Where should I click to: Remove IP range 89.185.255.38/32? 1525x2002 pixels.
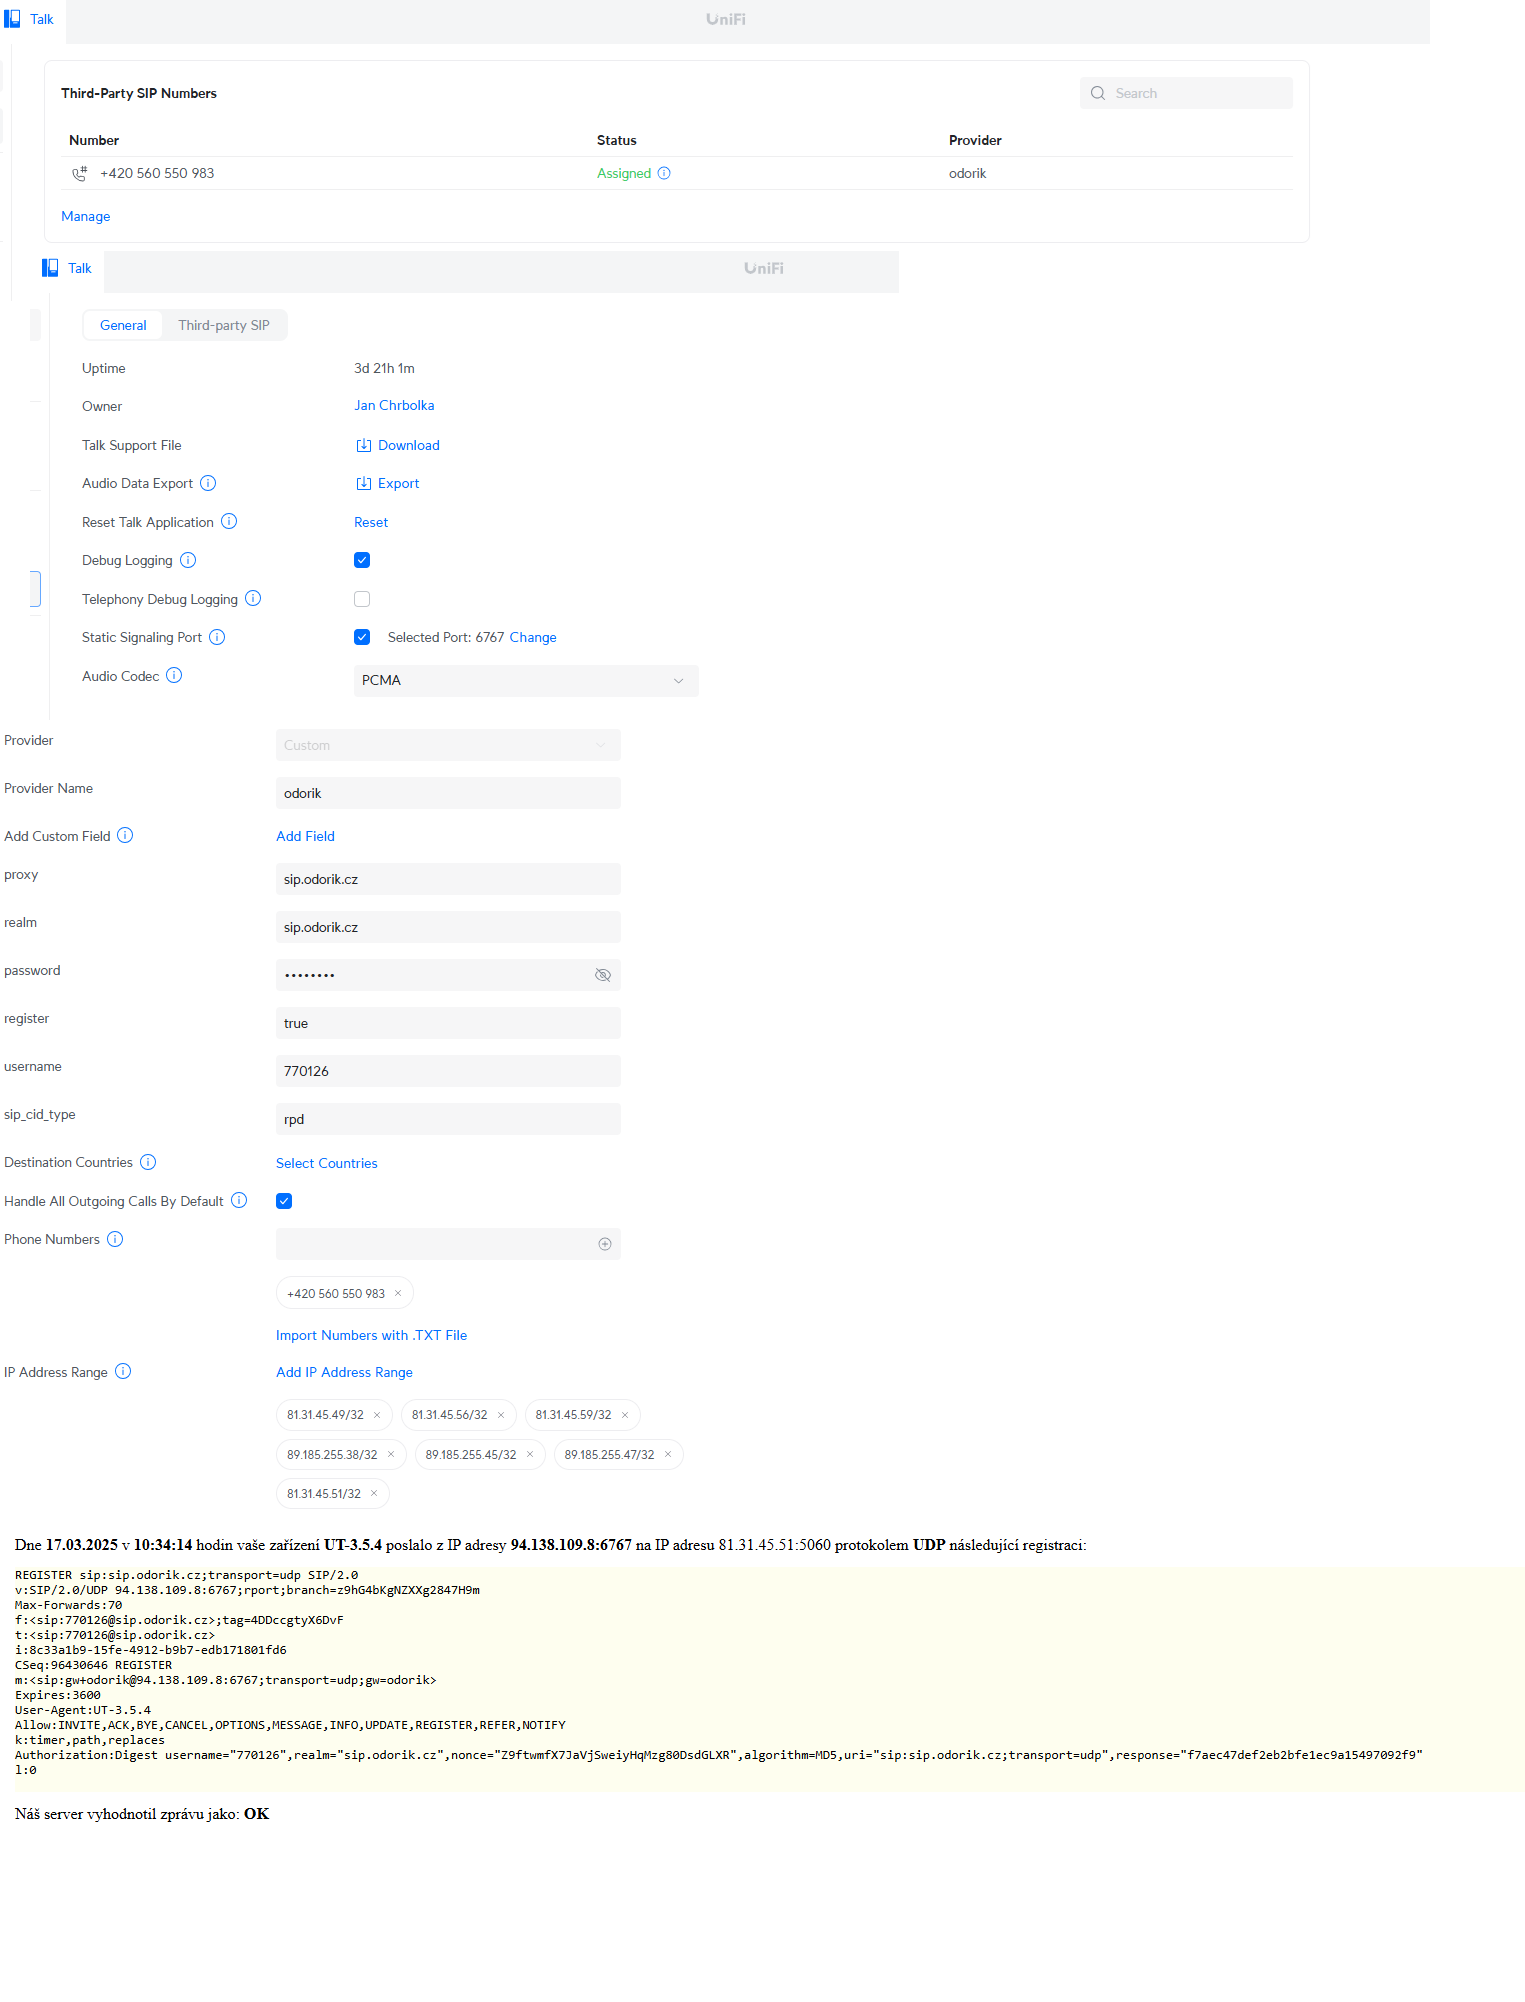point(391,1454)
